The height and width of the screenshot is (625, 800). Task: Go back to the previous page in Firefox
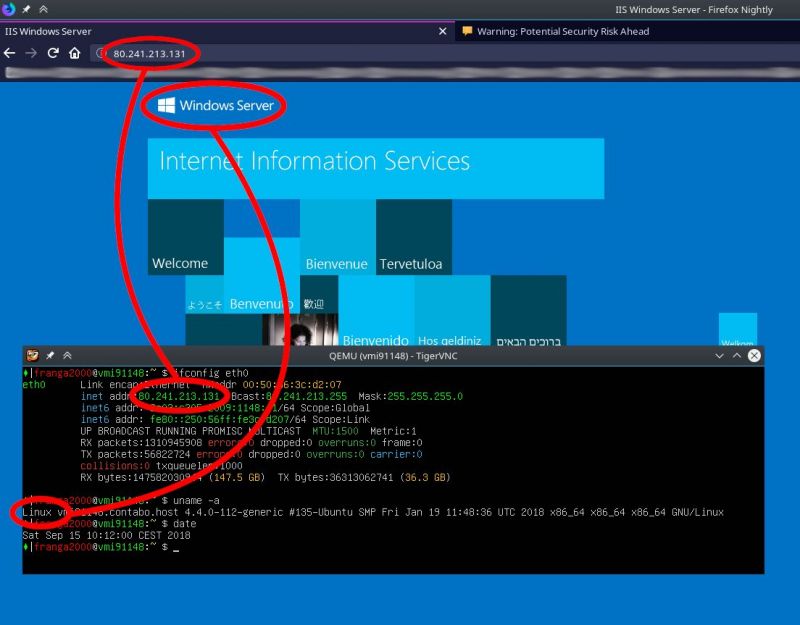tap(9, 53)
